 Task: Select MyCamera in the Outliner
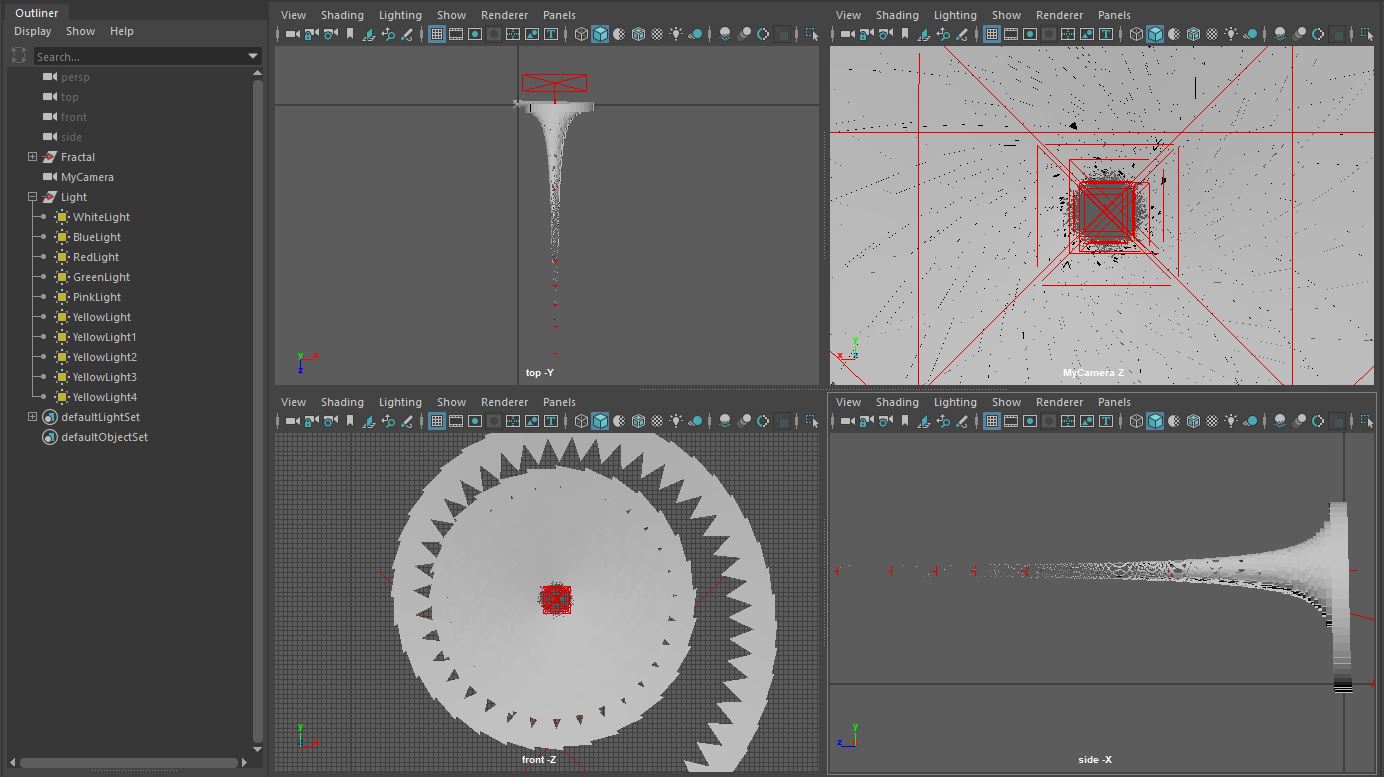pos(87,177)
